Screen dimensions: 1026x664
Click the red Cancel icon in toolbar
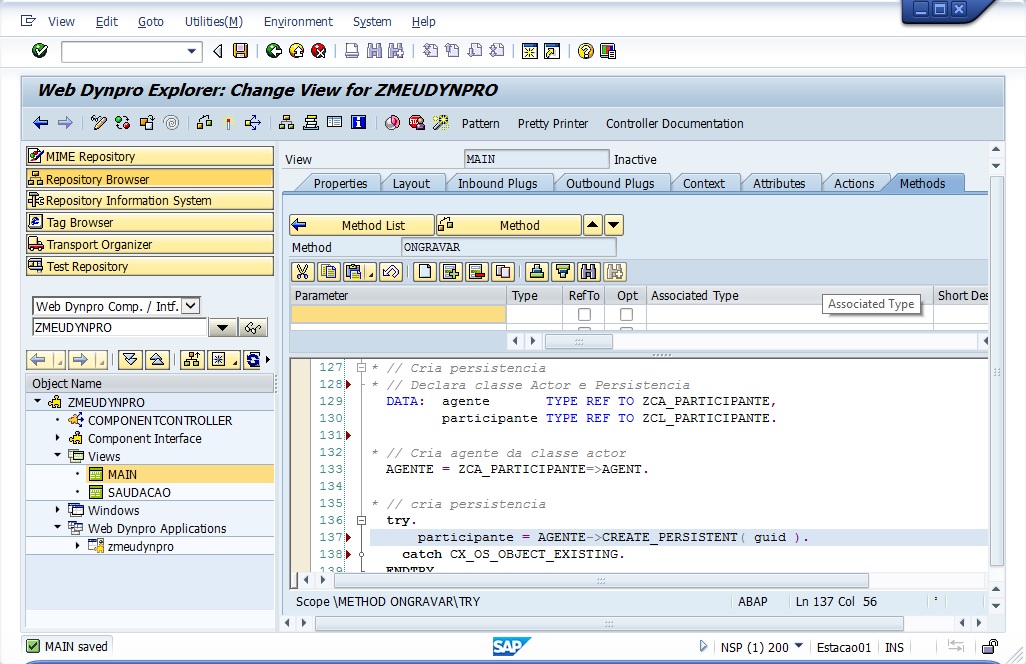[318, 51]
